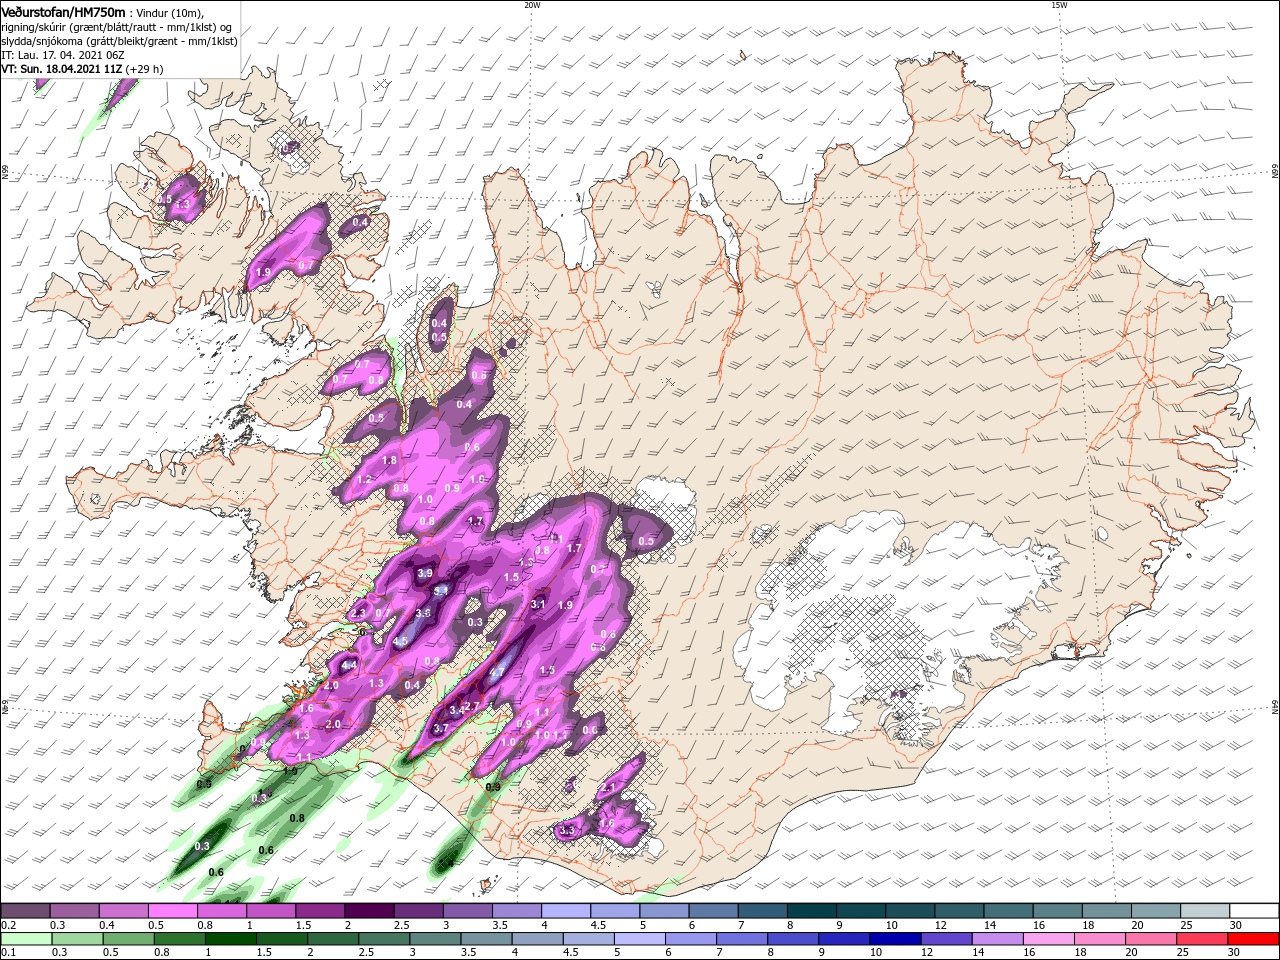
Task: Click the 3.9 precipitation value label
Action: click(x=424, y=573)
